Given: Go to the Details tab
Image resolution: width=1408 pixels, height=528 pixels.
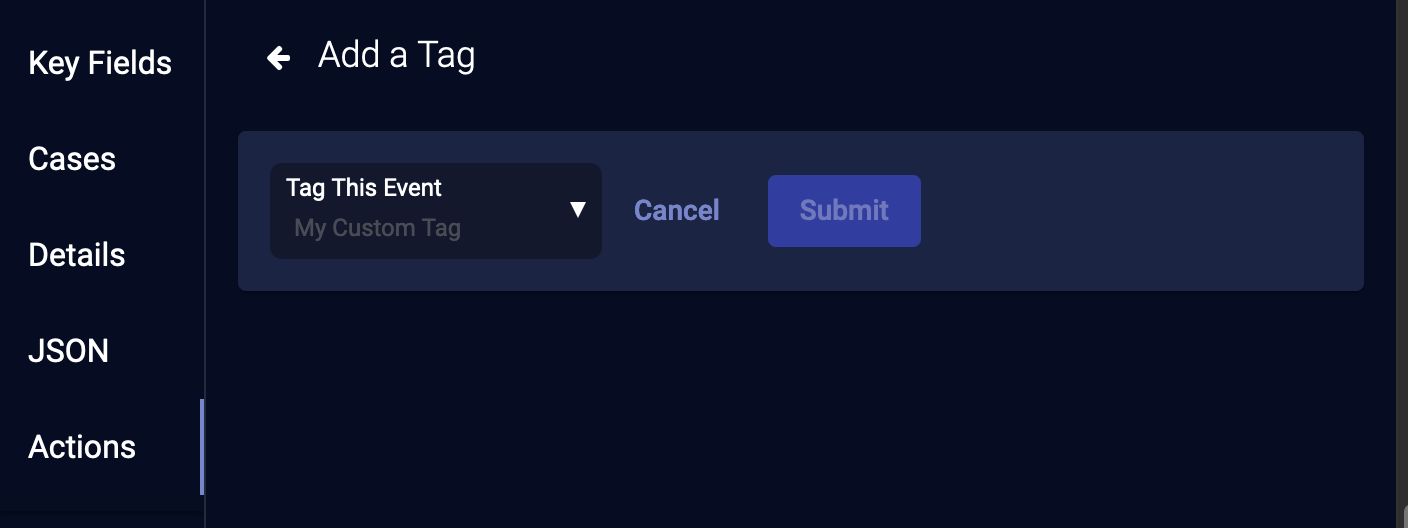Looking at the screenshot, I should pos(77,255).
